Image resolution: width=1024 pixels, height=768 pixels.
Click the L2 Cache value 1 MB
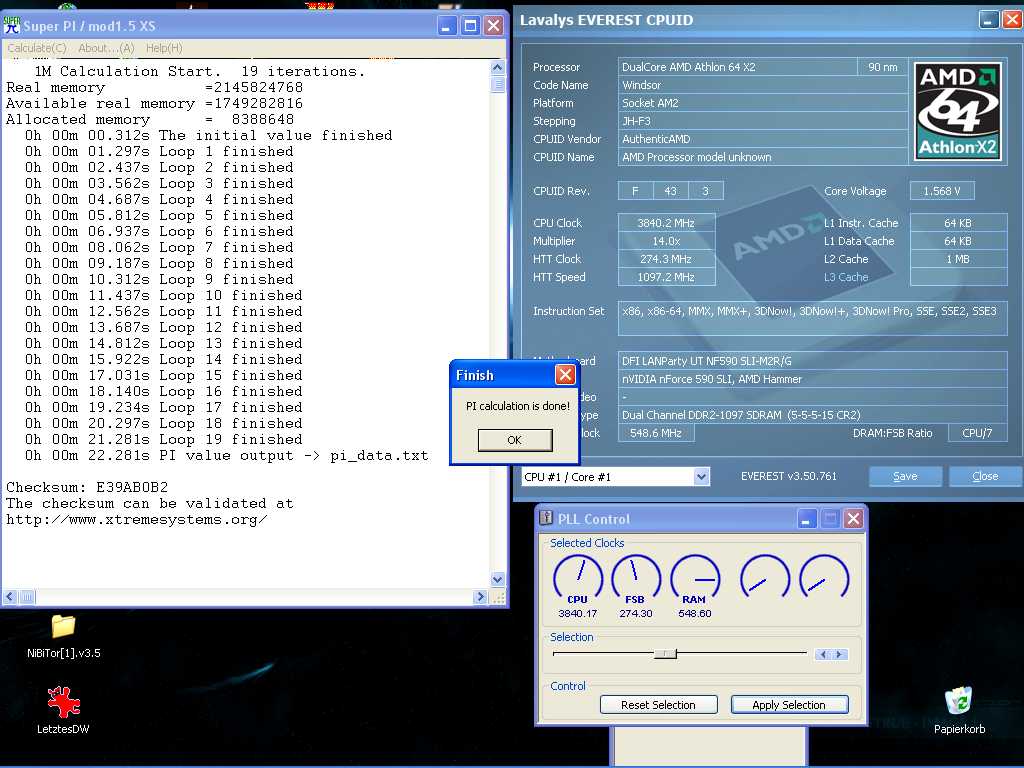pyautogui.click(x=958, y=259)
